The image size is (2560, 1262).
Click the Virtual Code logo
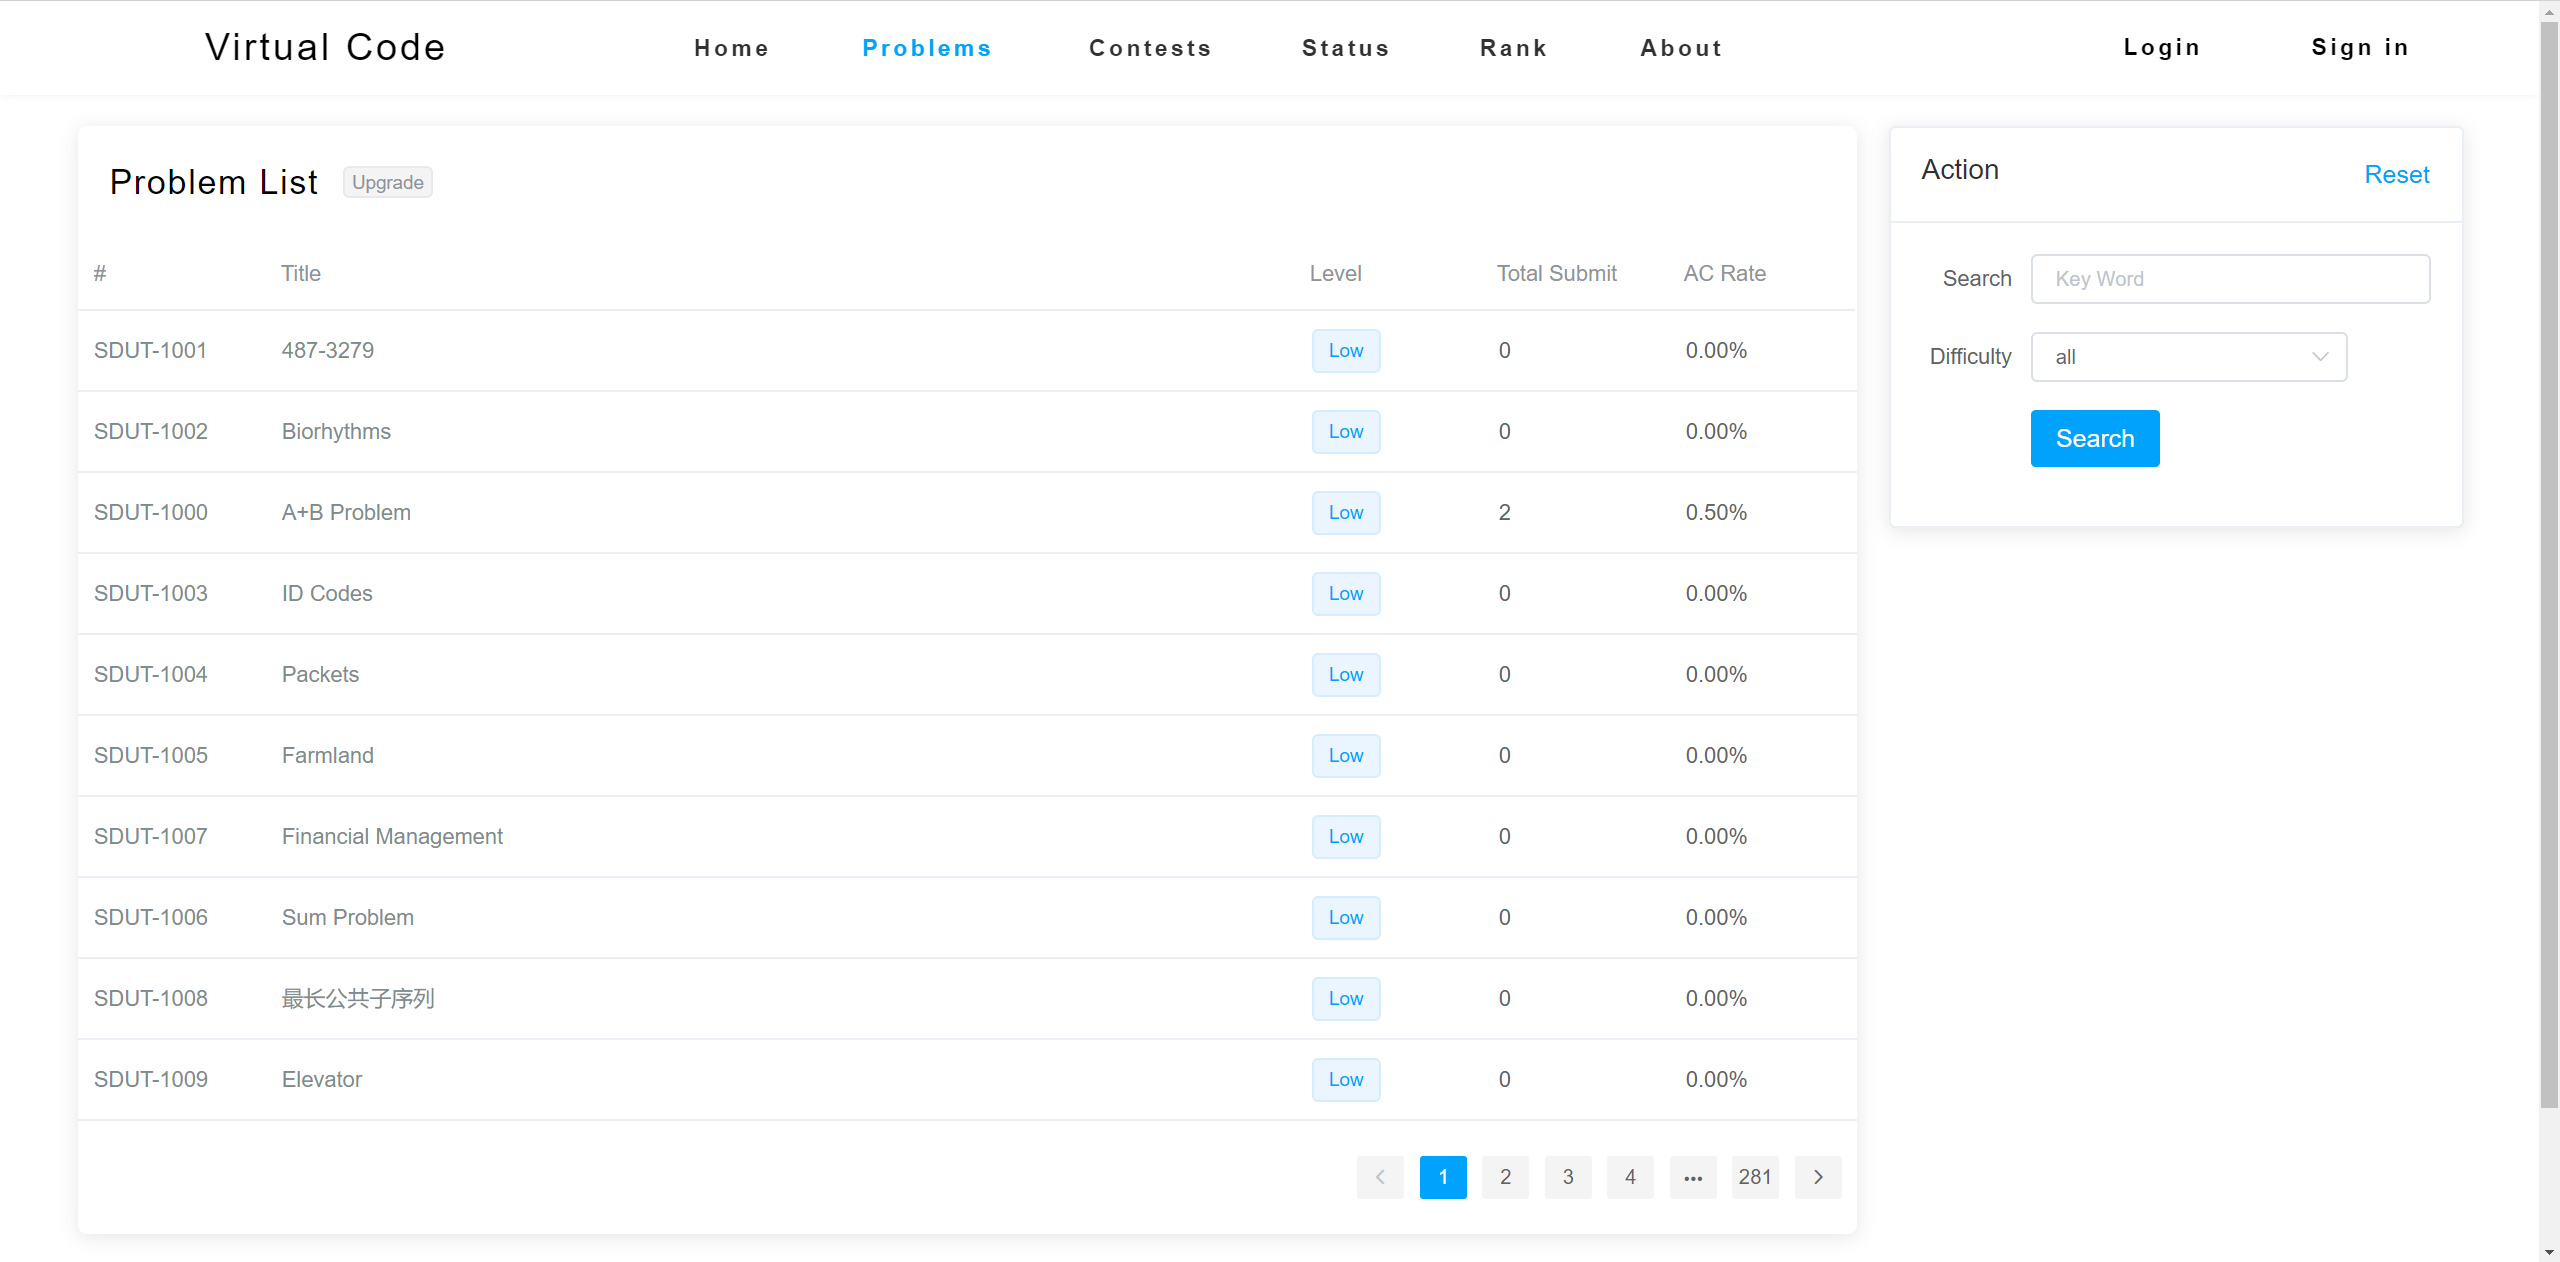click(x=325, y=48)
